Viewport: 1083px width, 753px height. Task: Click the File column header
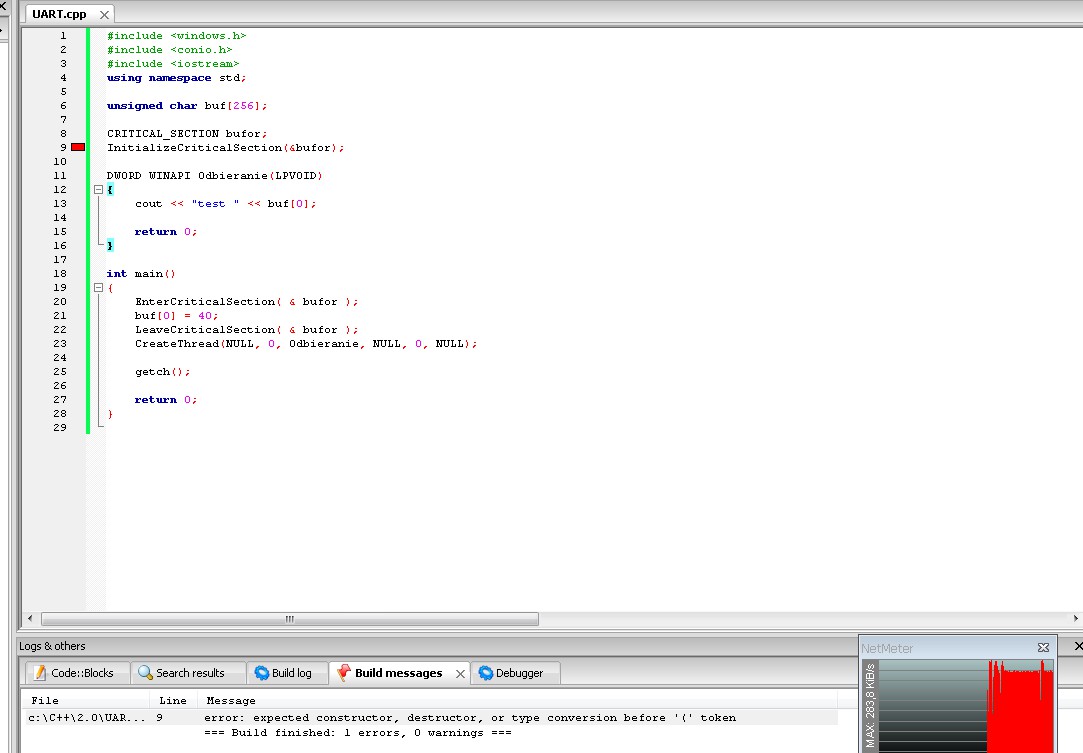(x=45, y=700)
